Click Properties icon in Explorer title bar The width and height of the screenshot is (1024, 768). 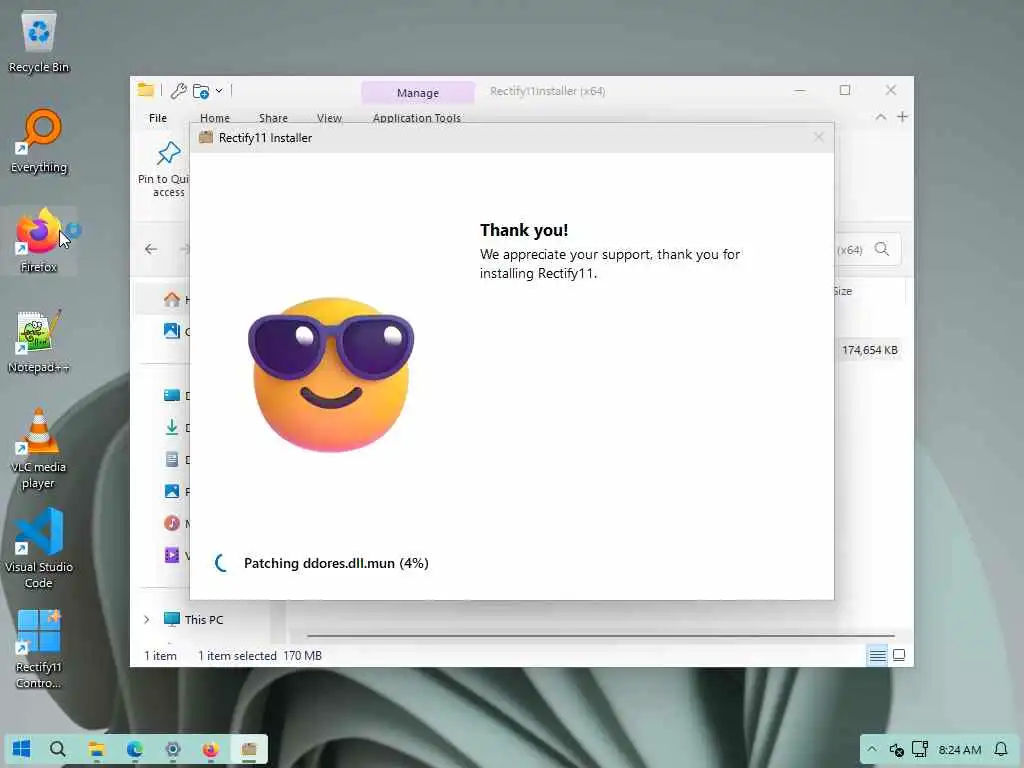pos(178,91)
